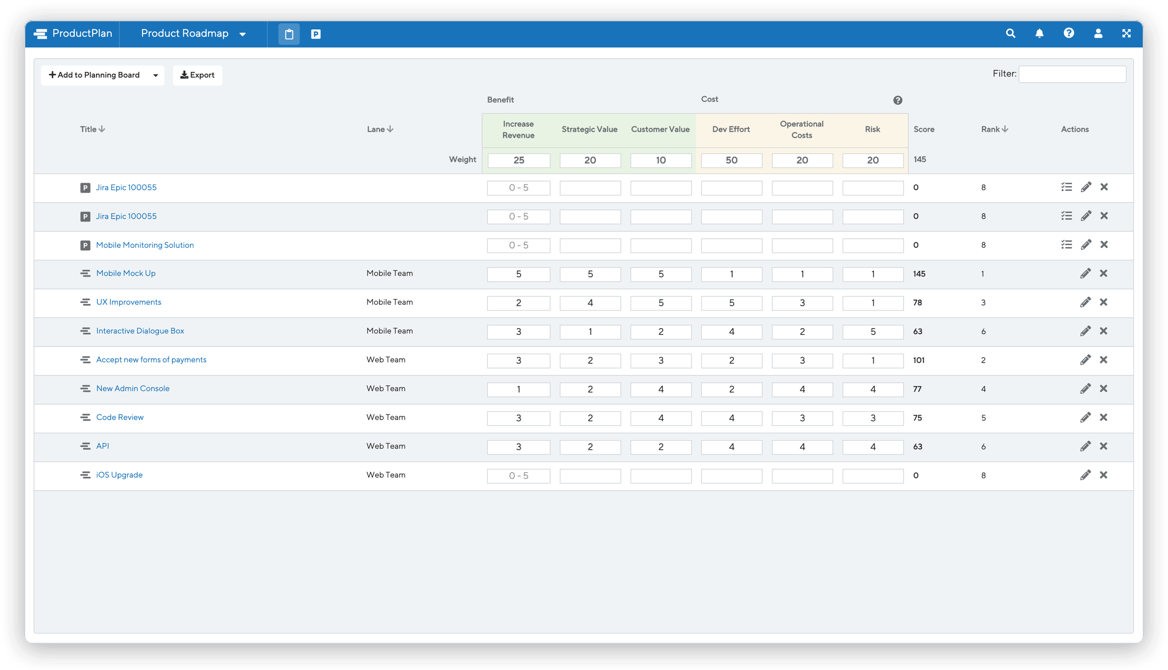Edit UX Improvements pencil icon
Image resolution: width=1168 pixels, height=670 pixels.
point(1085,303)
